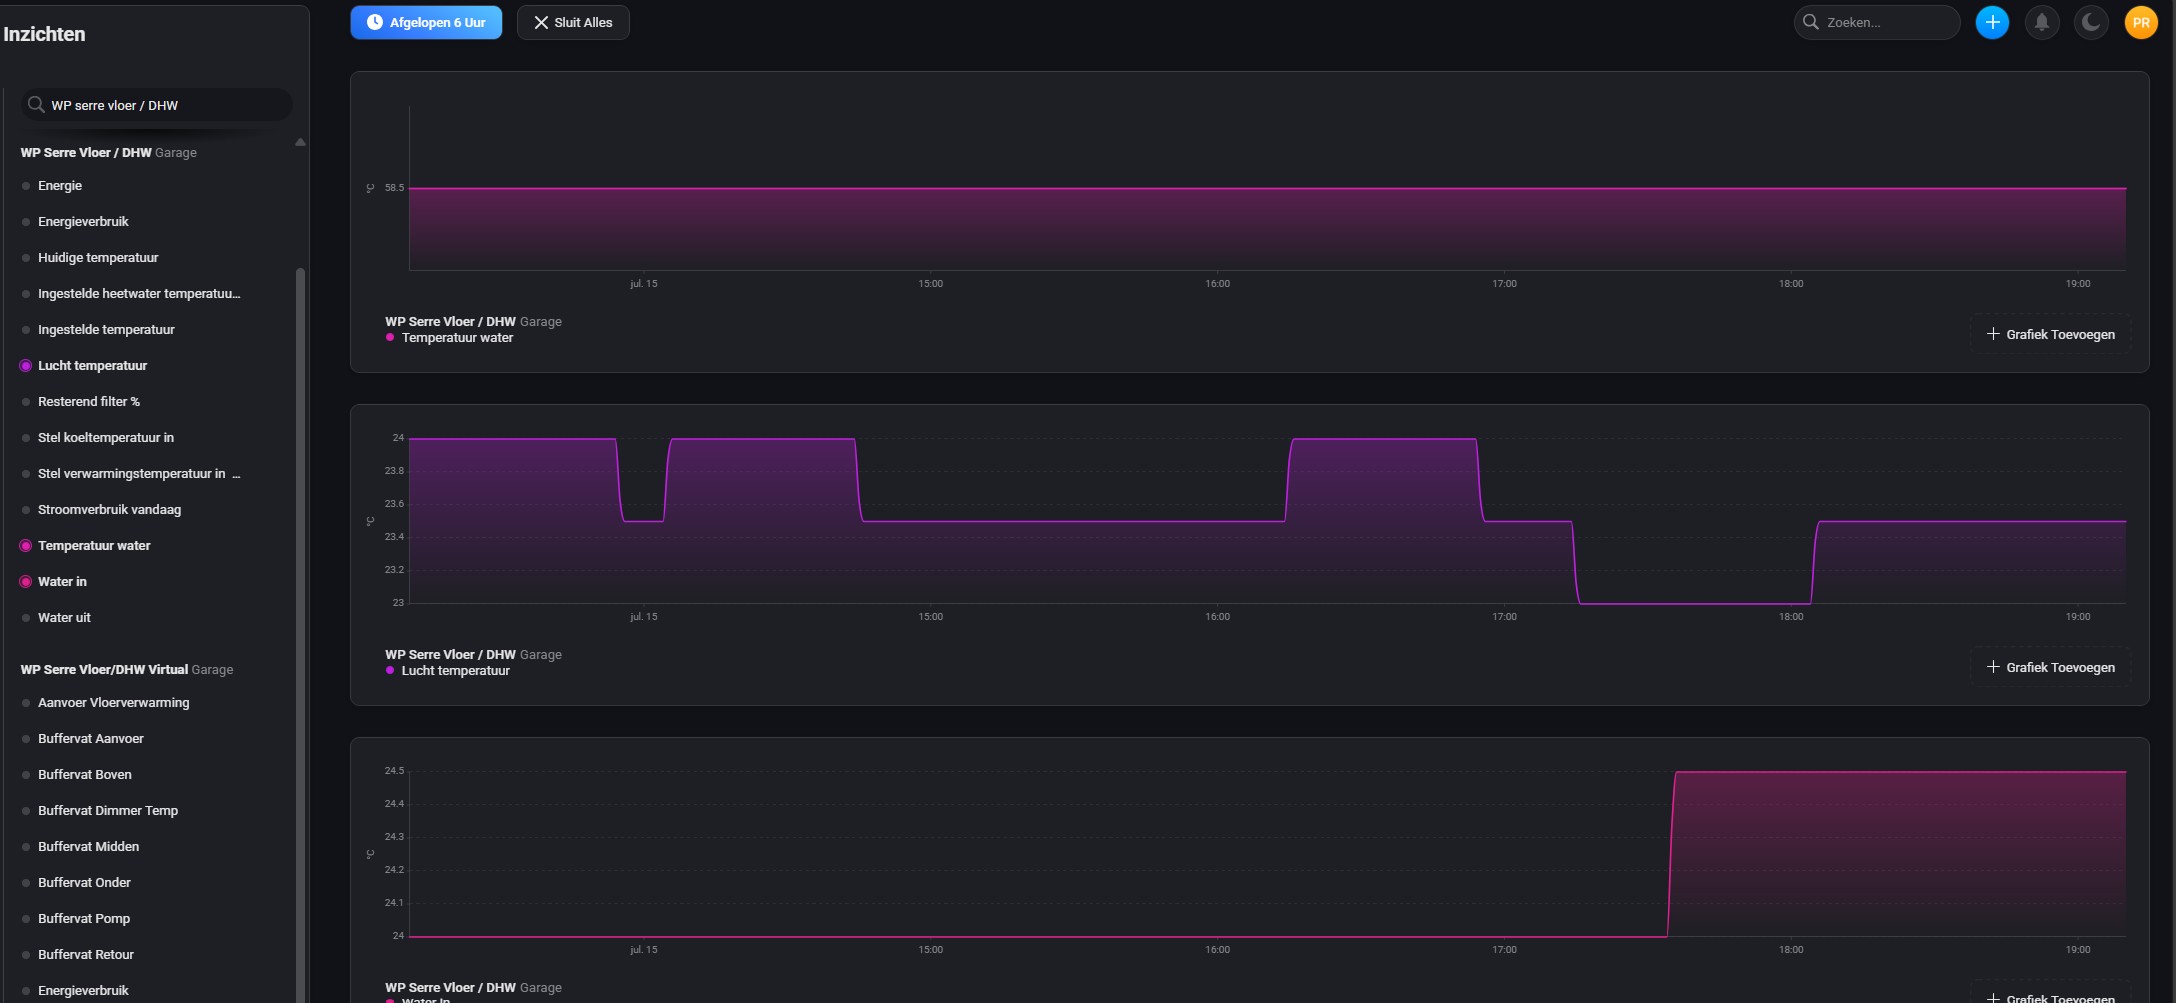Enable the Ingestelde heetwater temperatuur insight
The image size is (2176, 1003).
[139, 294]
